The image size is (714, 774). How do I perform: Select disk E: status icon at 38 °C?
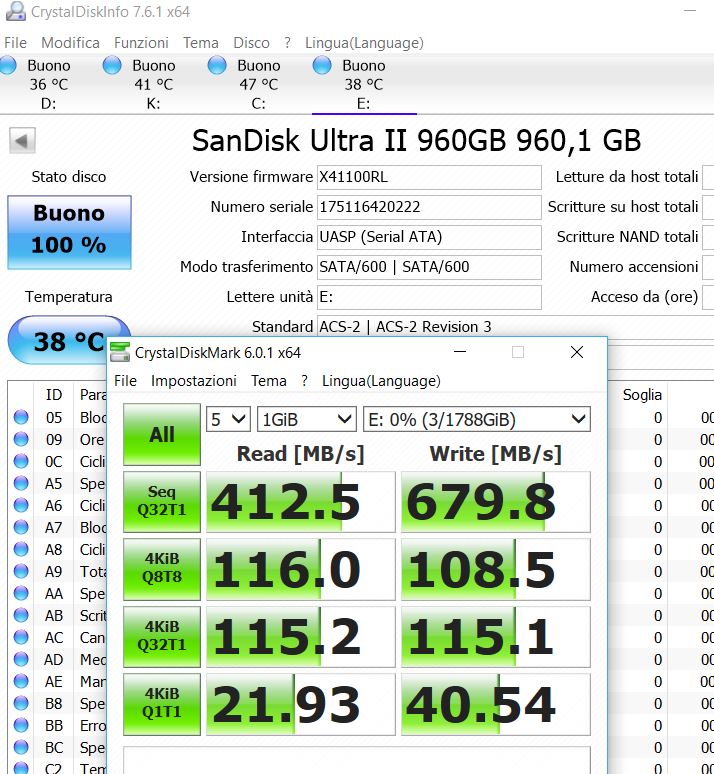tap(322, 65)
